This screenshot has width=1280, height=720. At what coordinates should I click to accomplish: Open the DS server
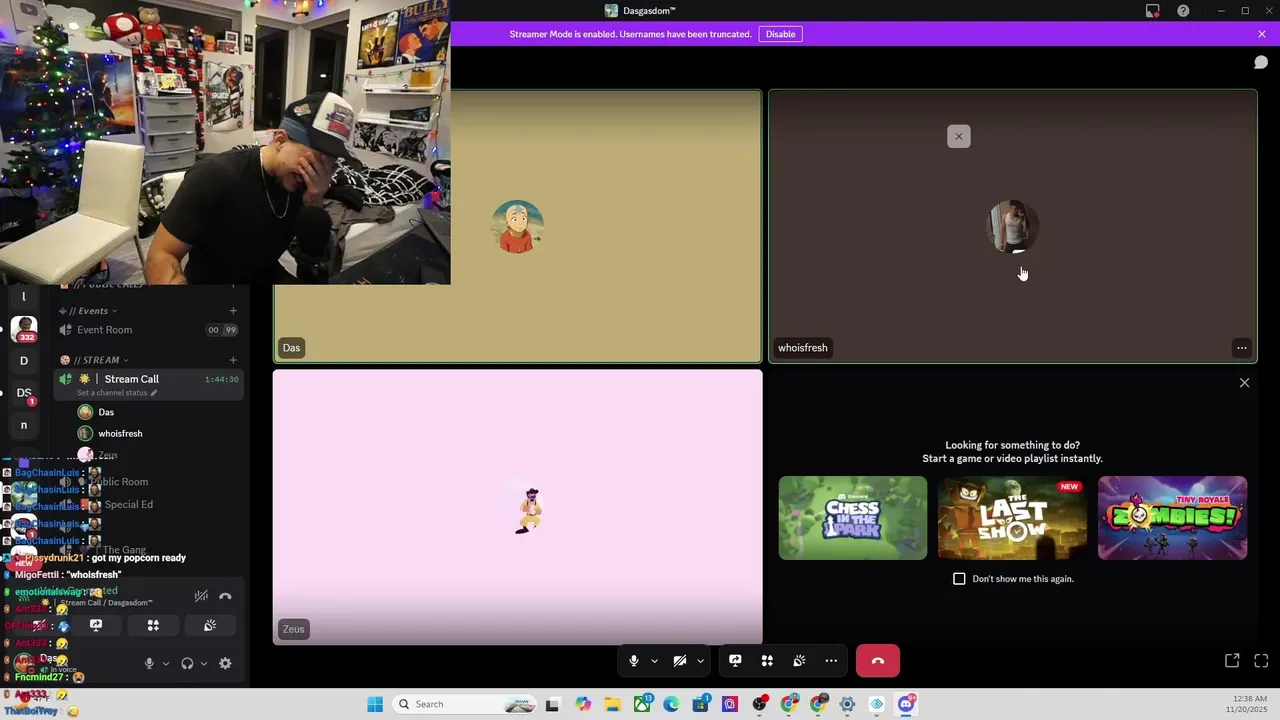coord(24,393)
